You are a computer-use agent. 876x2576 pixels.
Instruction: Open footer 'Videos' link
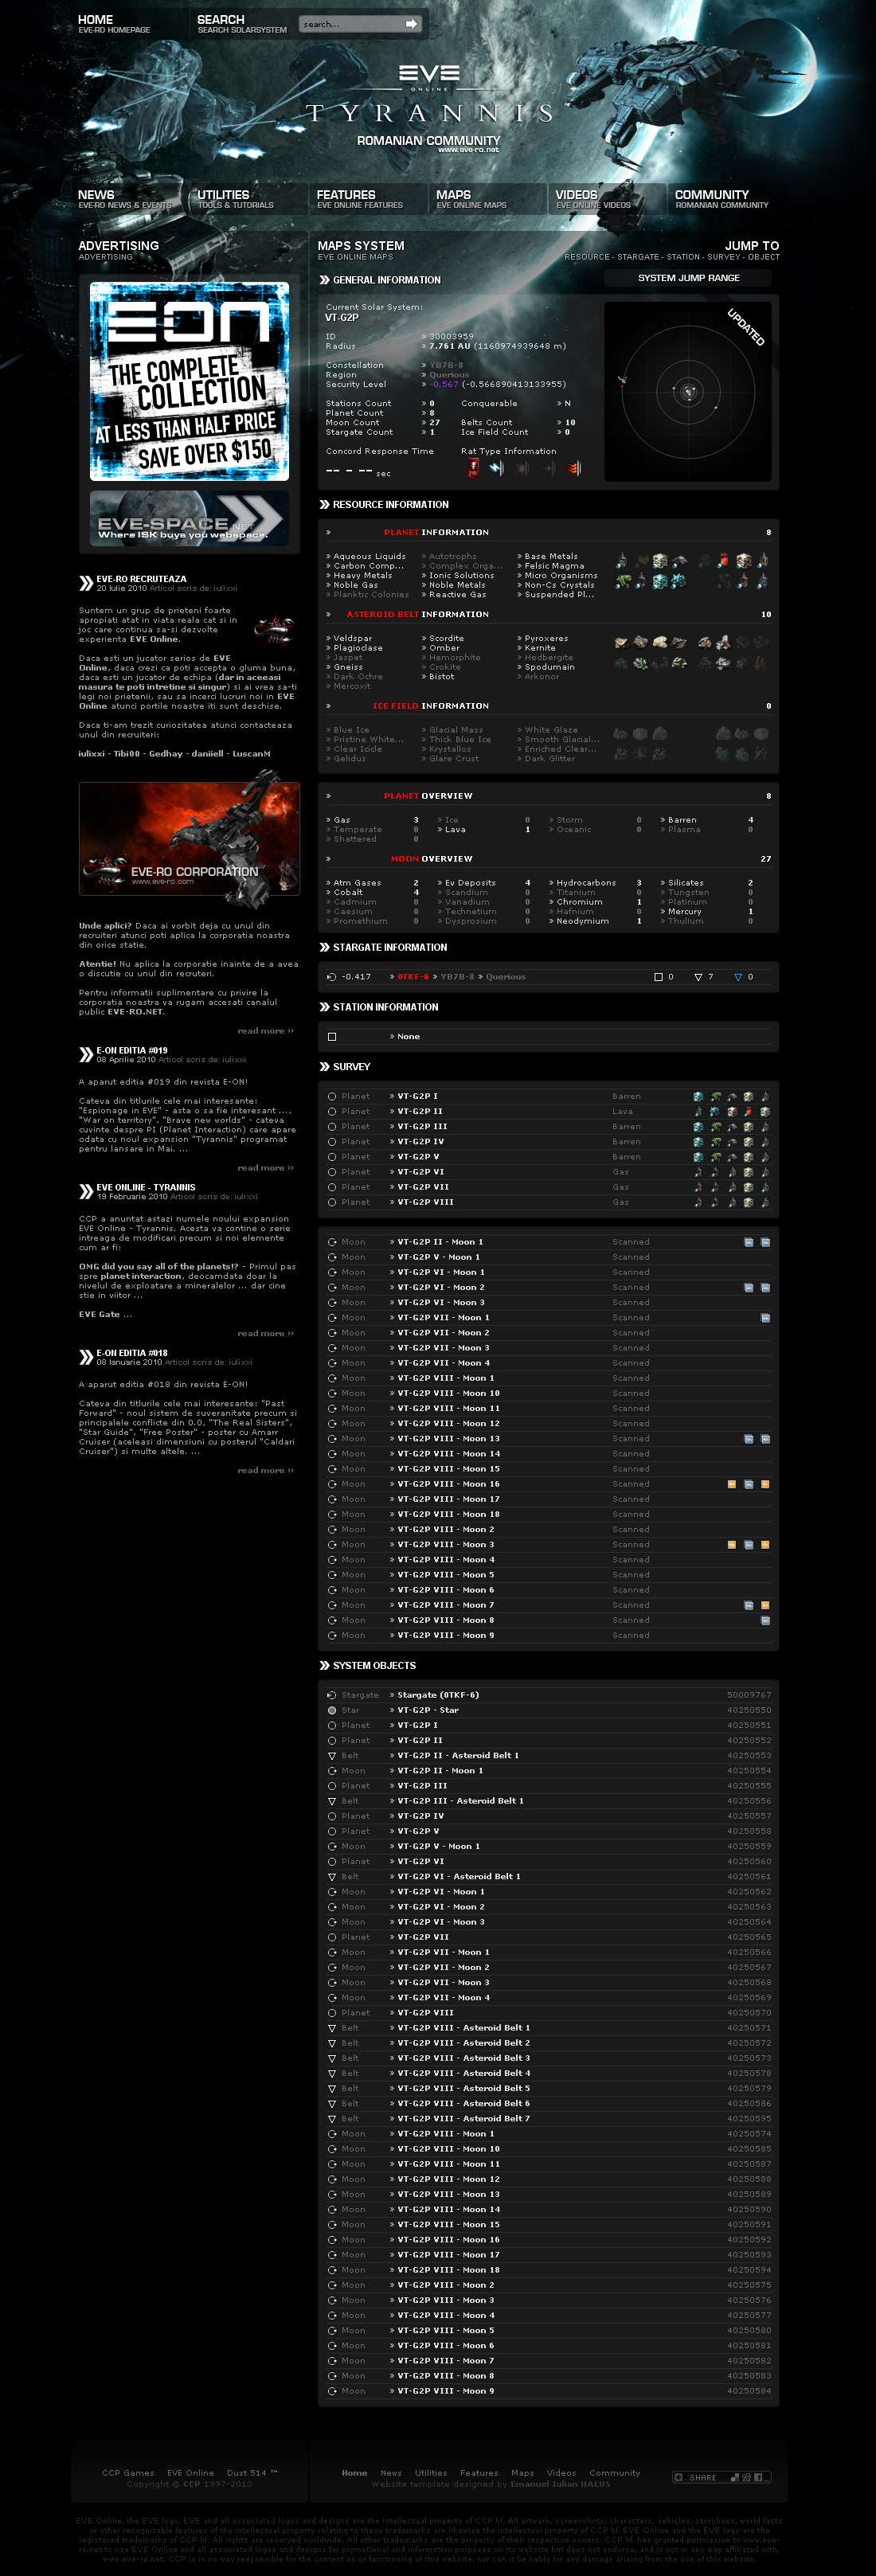561,2473
